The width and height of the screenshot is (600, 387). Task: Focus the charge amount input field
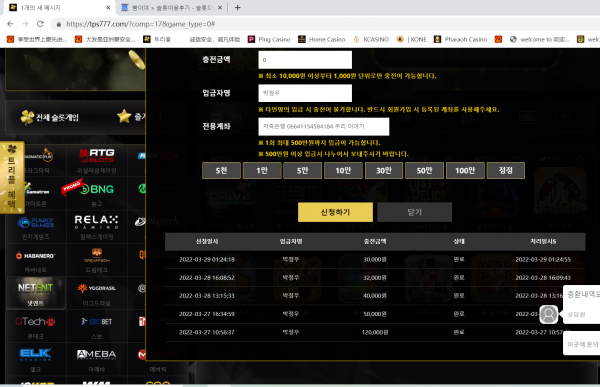[x=305, y=60]
